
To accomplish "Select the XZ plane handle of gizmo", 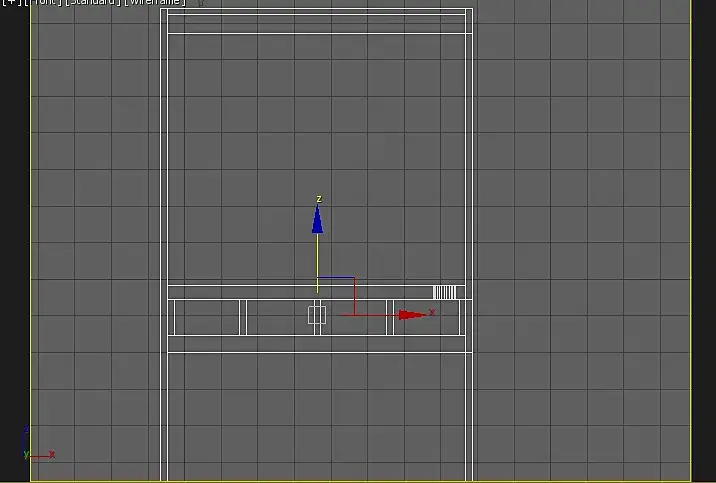I will pos(336,296).
